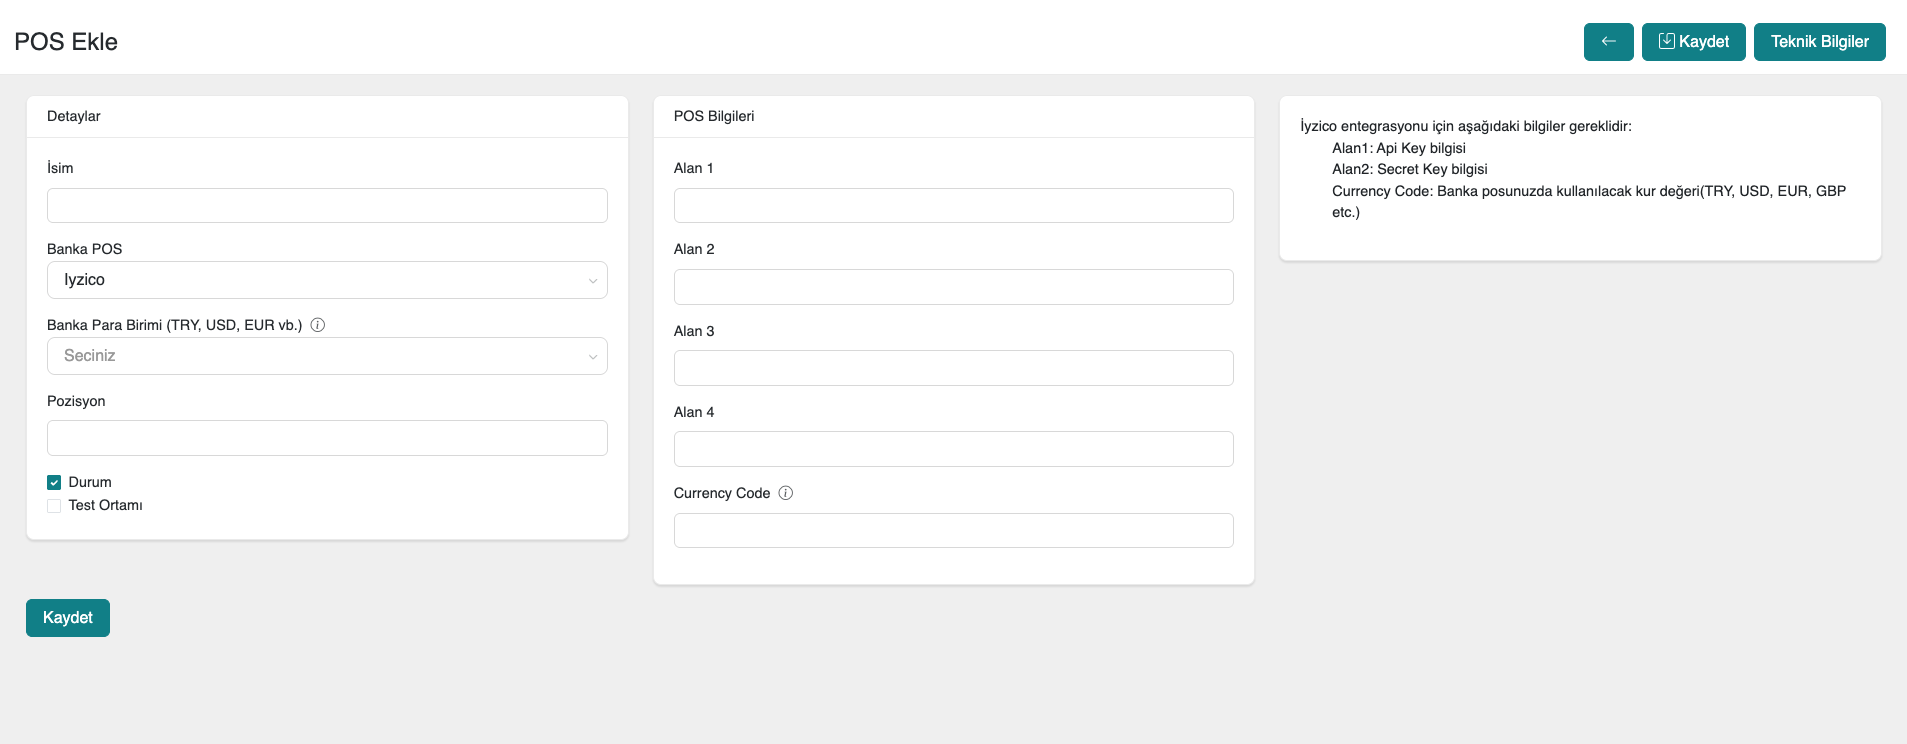The height and width of the screenshot is (744, 1907).
Task: Open Teknik Bilgiler
Action: (1819, 42)
